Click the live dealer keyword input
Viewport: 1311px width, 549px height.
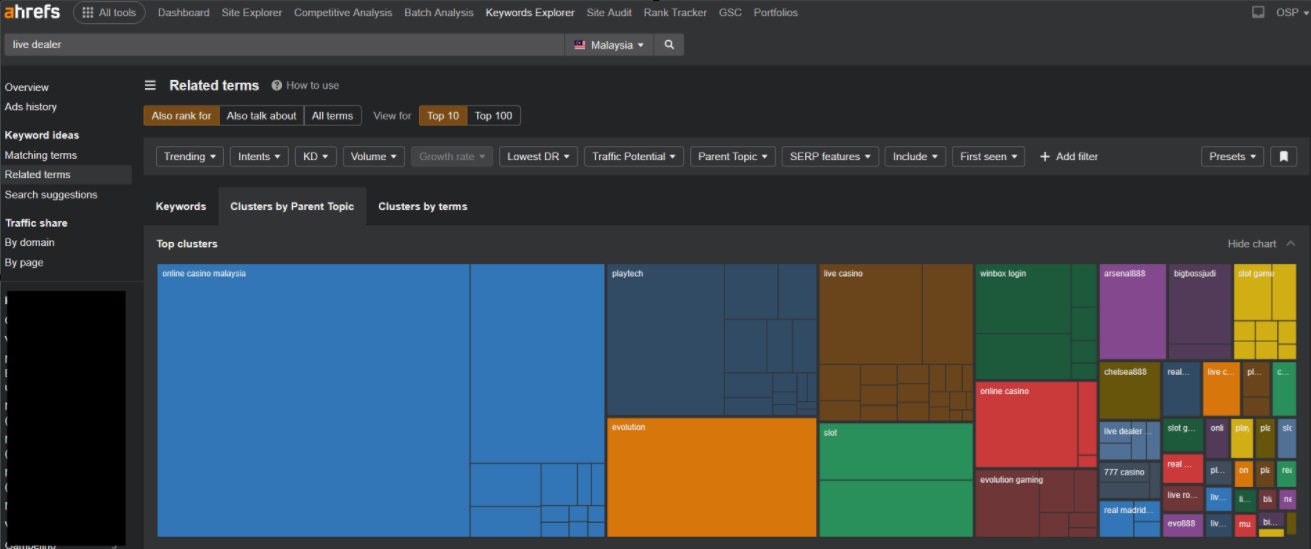coord(284,45)
